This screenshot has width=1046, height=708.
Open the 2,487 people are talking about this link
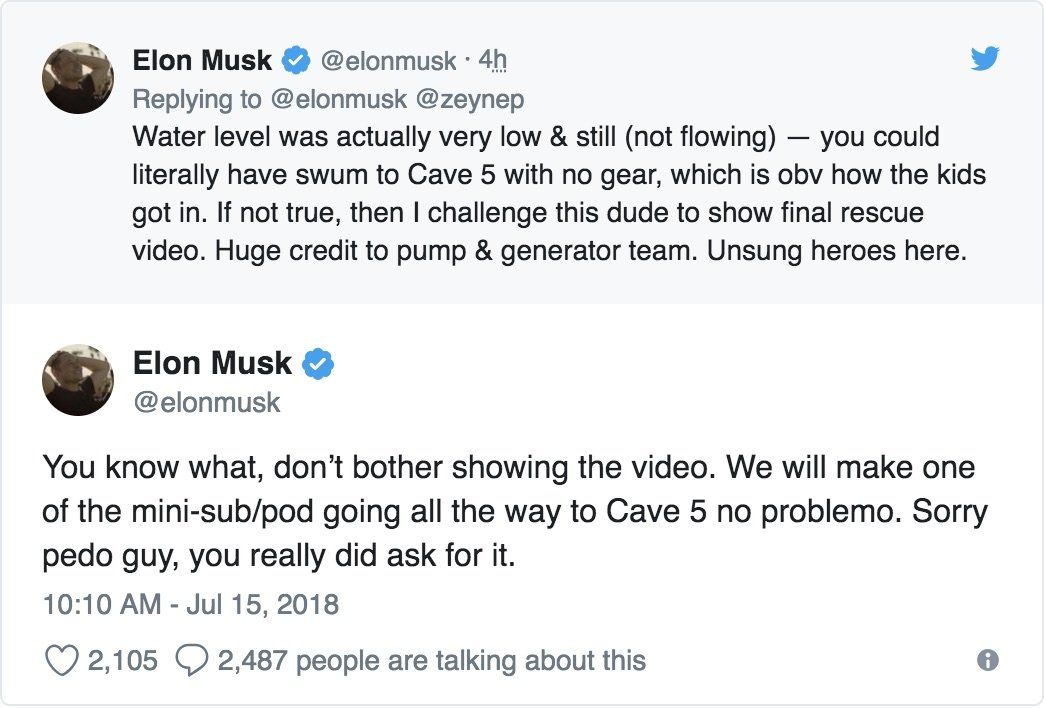(431, 660)
